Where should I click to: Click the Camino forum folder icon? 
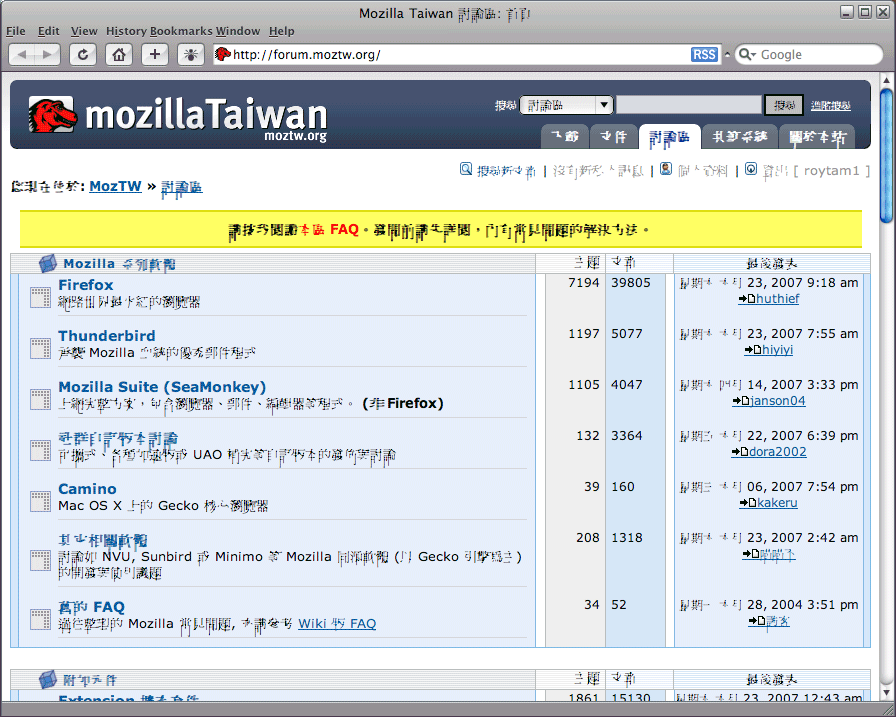pyautogui.click(x=40, y=500)
